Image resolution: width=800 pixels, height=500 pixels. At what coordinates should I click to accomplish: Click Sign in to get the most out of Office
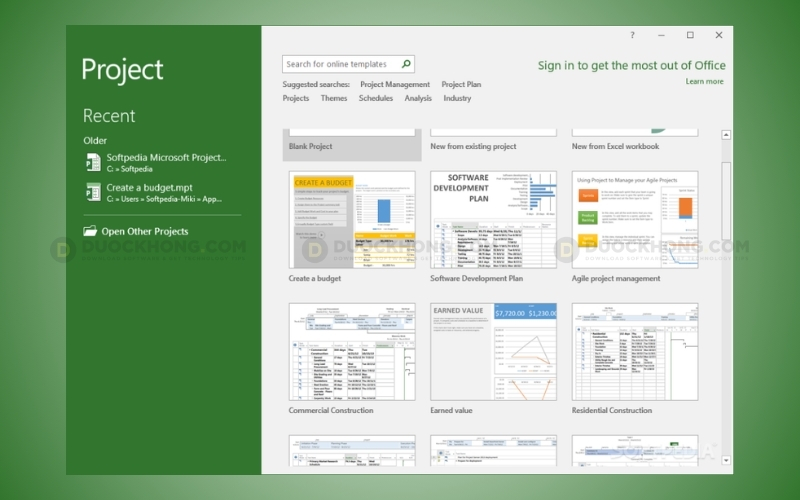tap(631, 65)
